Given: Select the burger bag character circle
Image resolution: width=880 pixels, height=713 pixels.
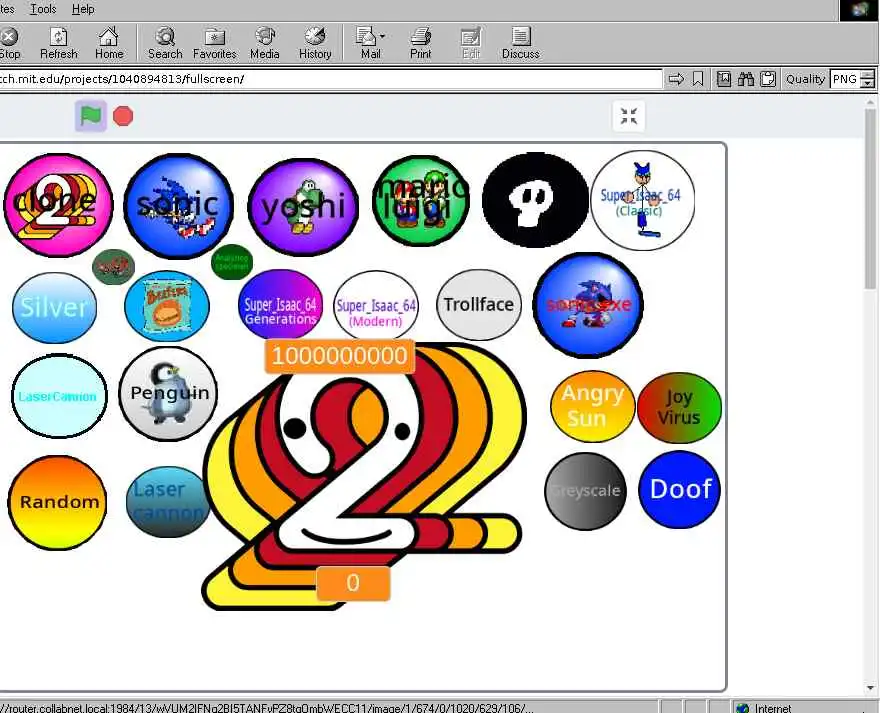Looking at the screenshot, I should (x=167, y=306).
